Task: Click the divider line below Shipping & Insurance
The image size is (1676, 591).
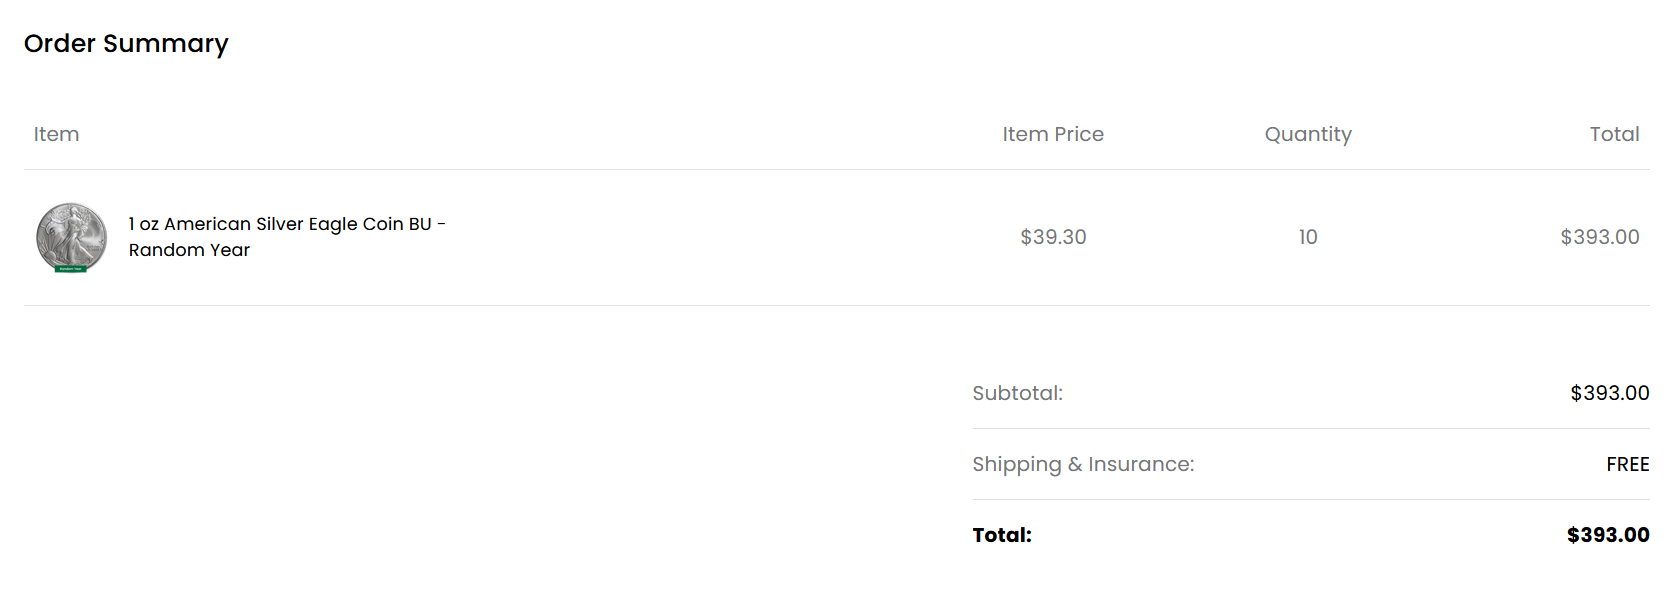Action: coord(1311,499)
